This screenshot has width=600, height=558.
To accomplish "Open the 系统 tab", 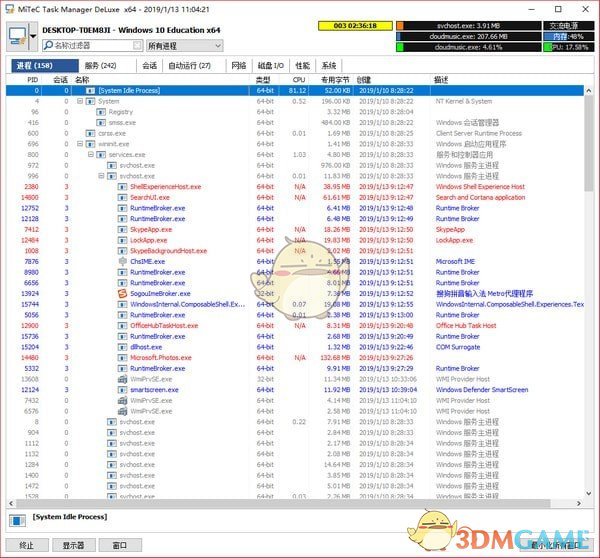I will point(329,66).
